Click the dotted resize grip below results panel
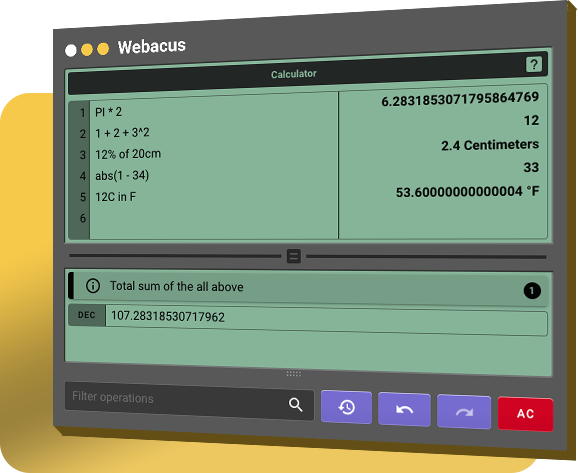 click(x=294, y=374)
